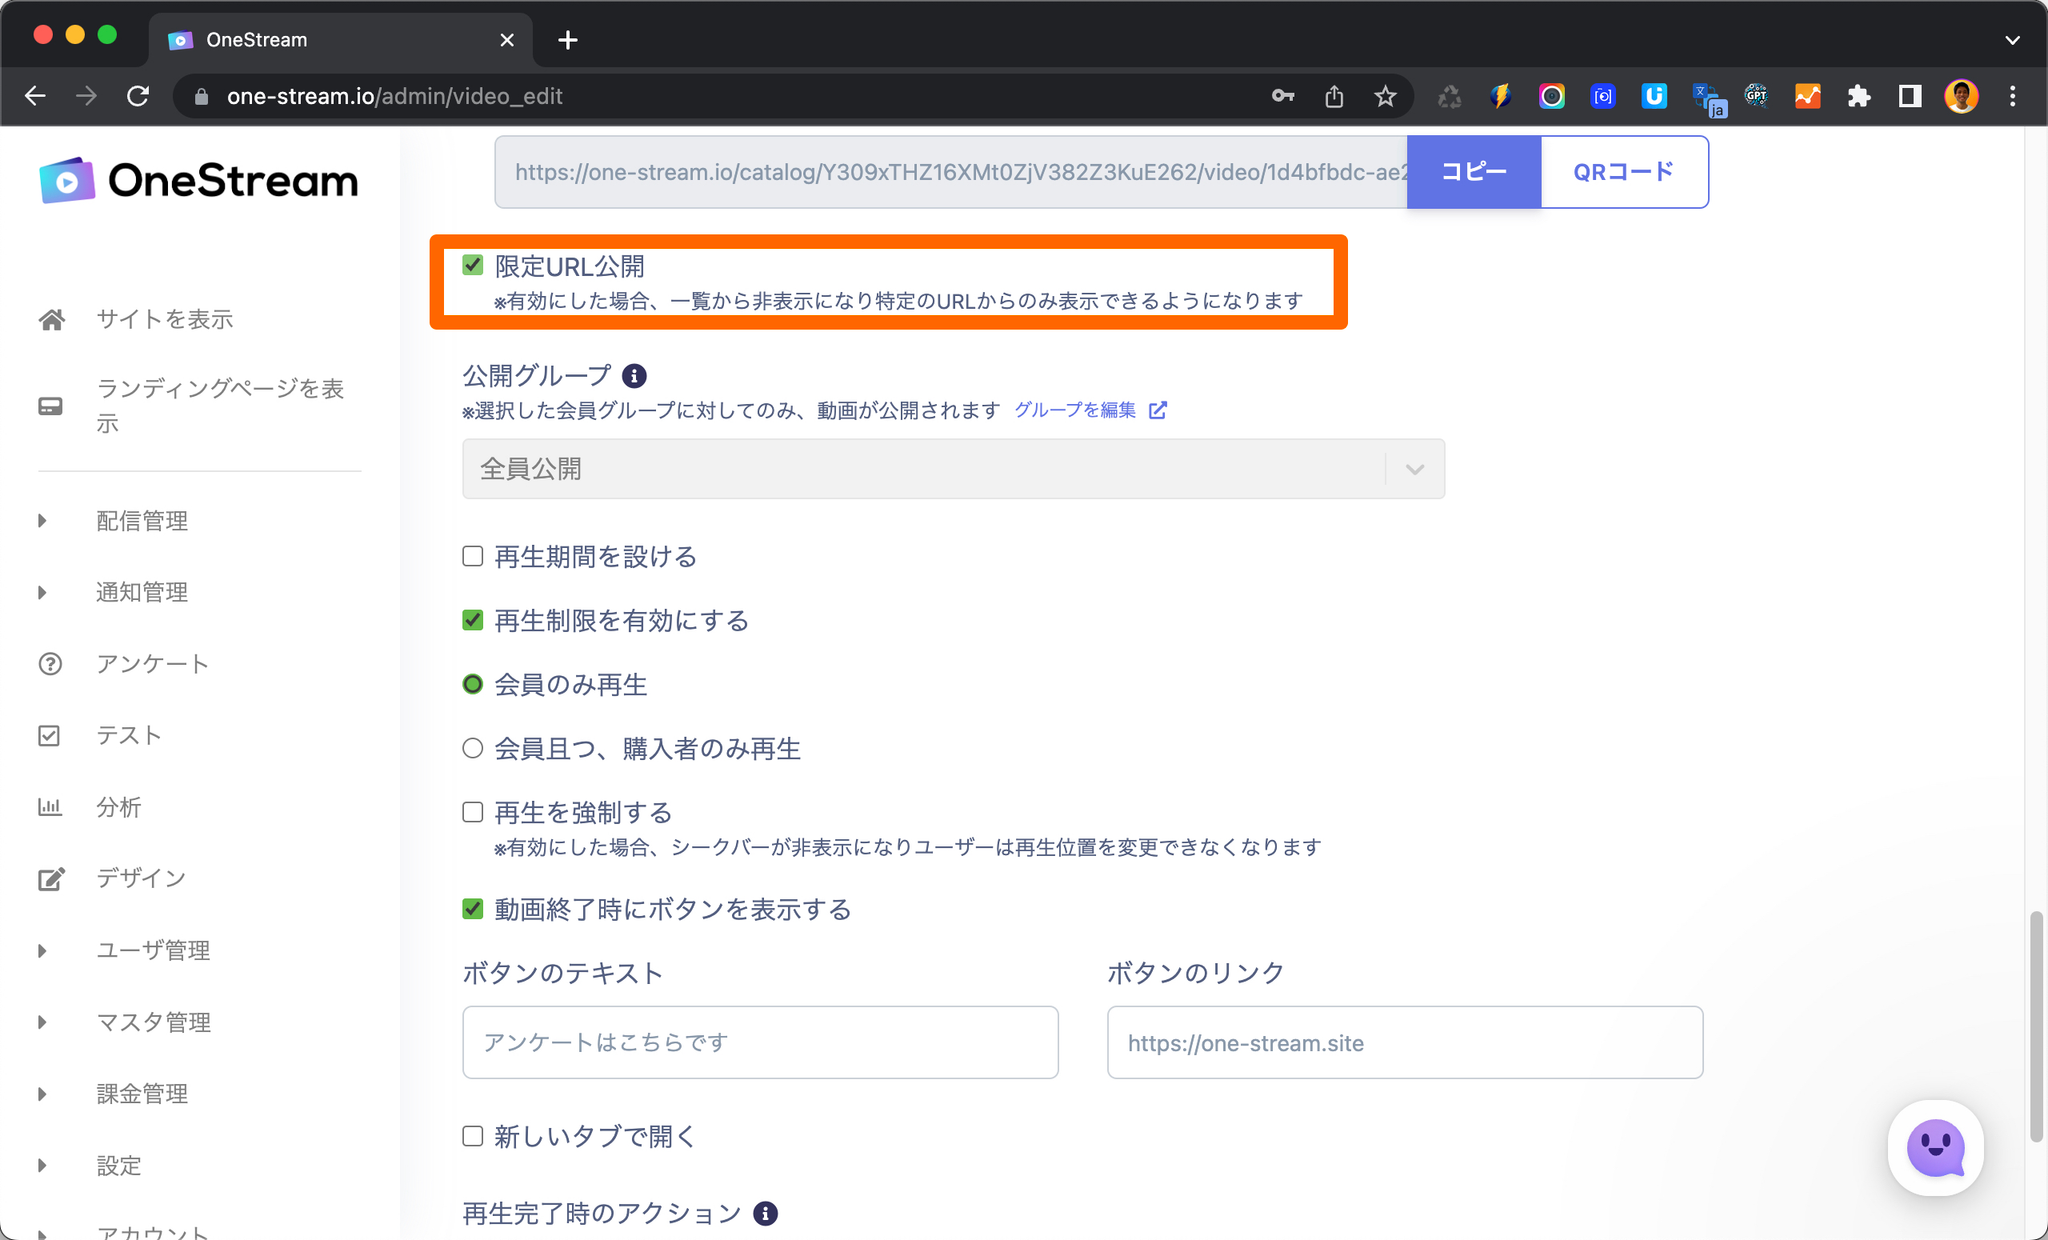
Task: Open the テスト menu item
Action: tap(128, 736)
